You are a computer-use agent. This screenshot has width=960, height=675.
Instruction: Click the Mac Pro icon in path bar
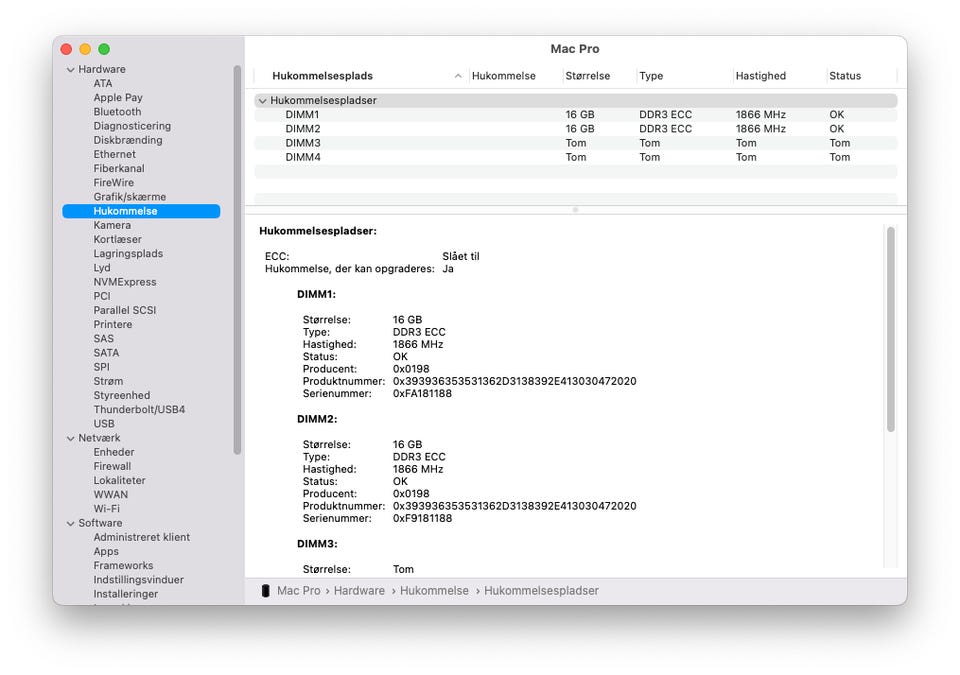click(265, 591)
